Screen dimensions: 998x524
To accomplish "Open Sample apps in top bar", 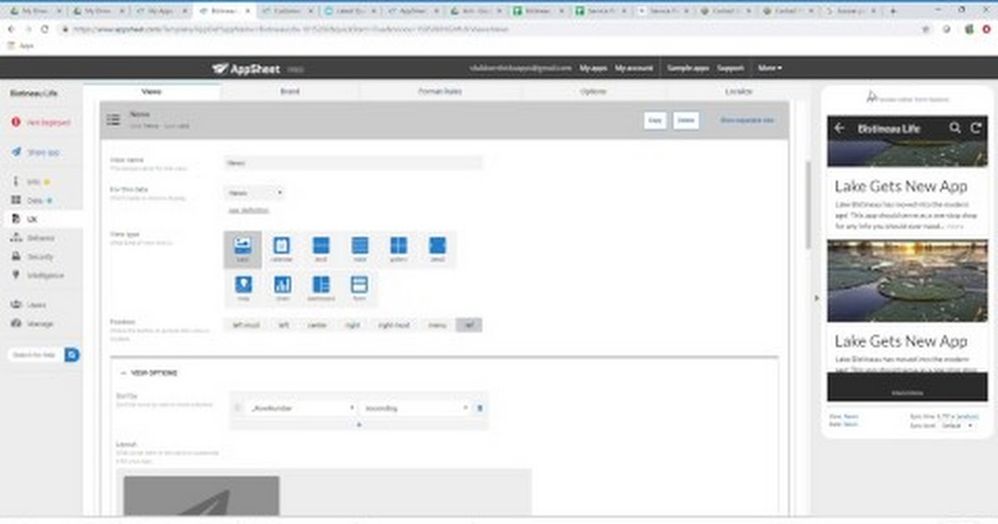I will (688, 67).
